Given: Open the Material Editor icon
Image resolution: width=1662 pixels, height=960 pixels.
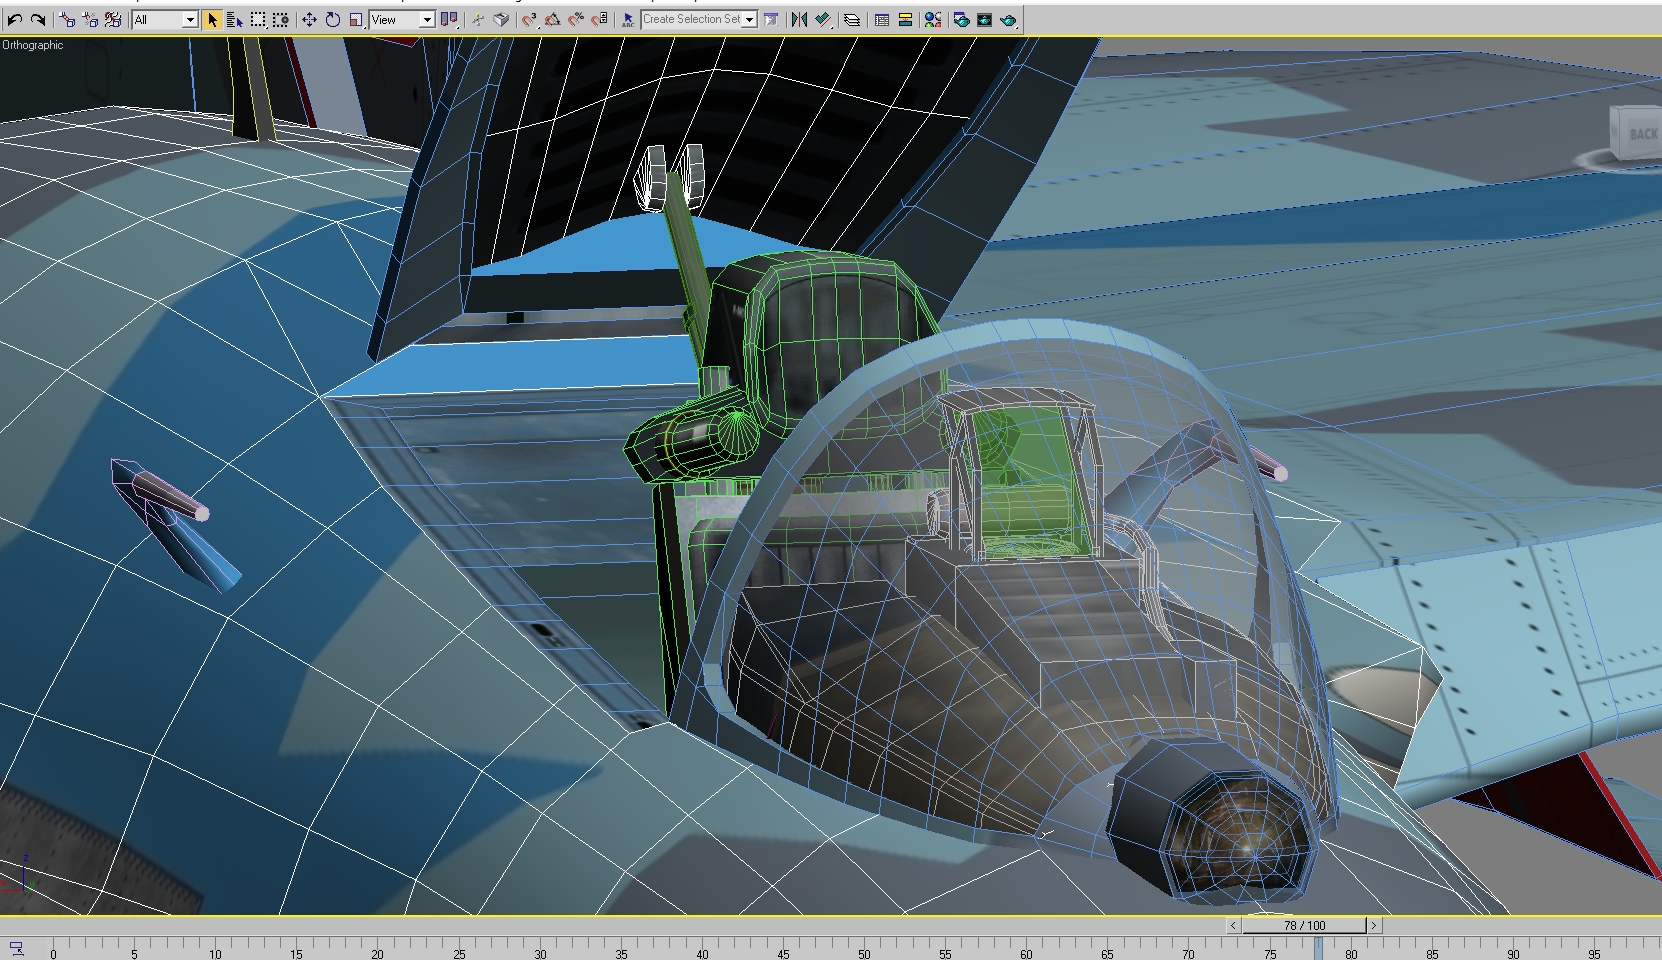Looking at the screenshot, I should (x=933, y=19).
